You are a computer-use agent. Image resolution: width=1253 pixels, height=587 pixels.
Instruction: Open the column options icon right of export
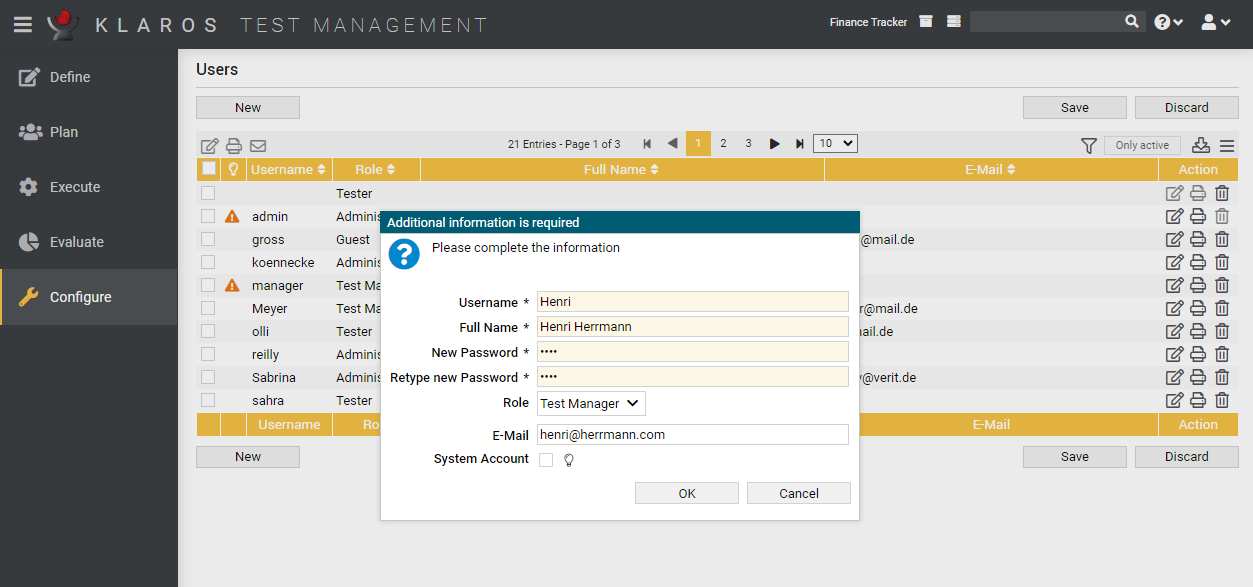pos(1228,145)
